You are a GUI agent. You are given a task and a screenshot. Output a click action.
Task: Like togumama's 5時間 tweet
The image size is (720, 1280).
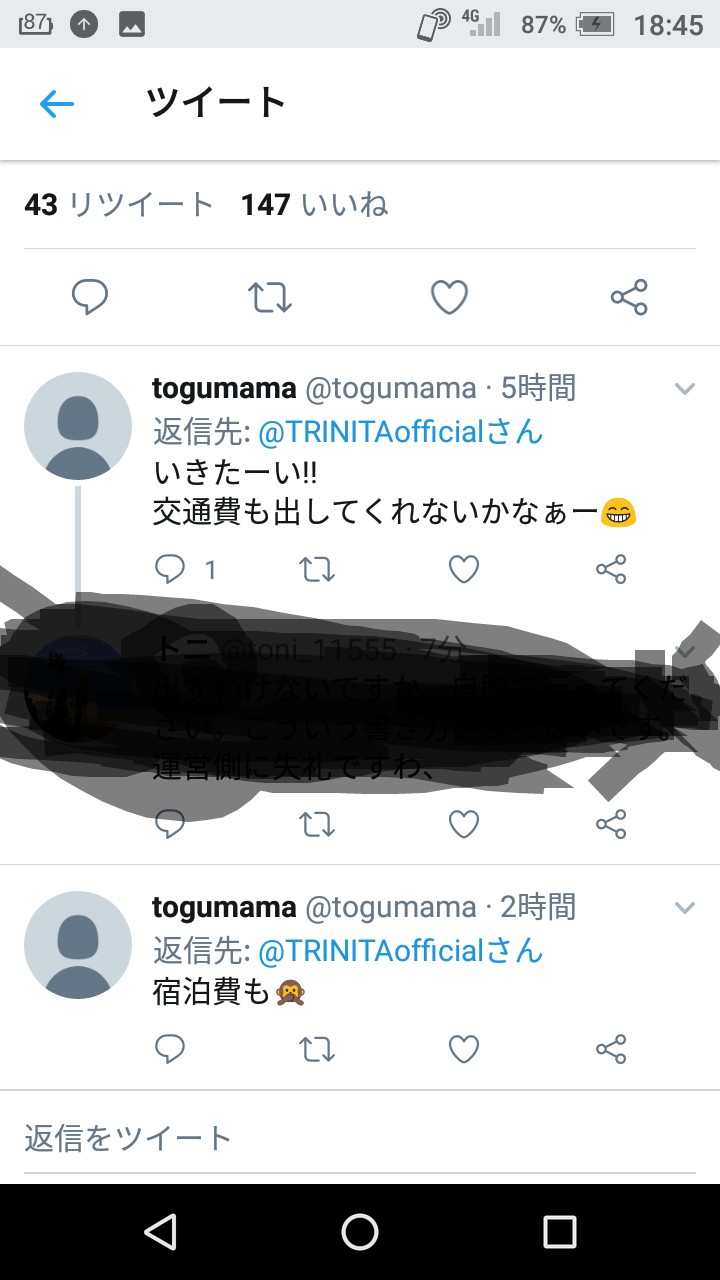click(x=464, y=569)
